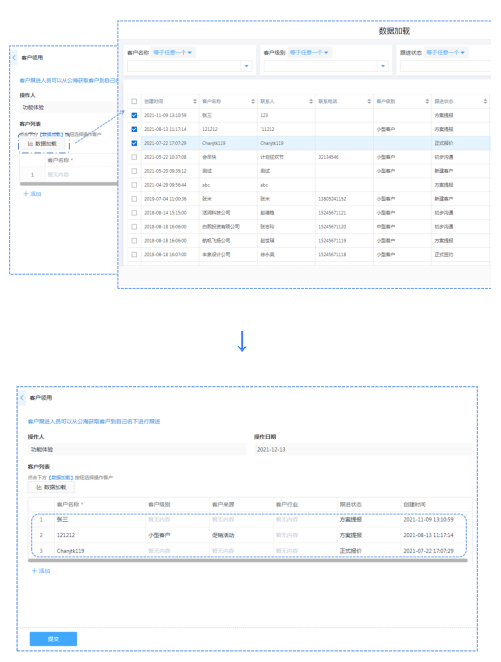Uncheck the Chanjtk119 row checkbox
Viewport: 501px width, 662px height.
coord(134,143)
